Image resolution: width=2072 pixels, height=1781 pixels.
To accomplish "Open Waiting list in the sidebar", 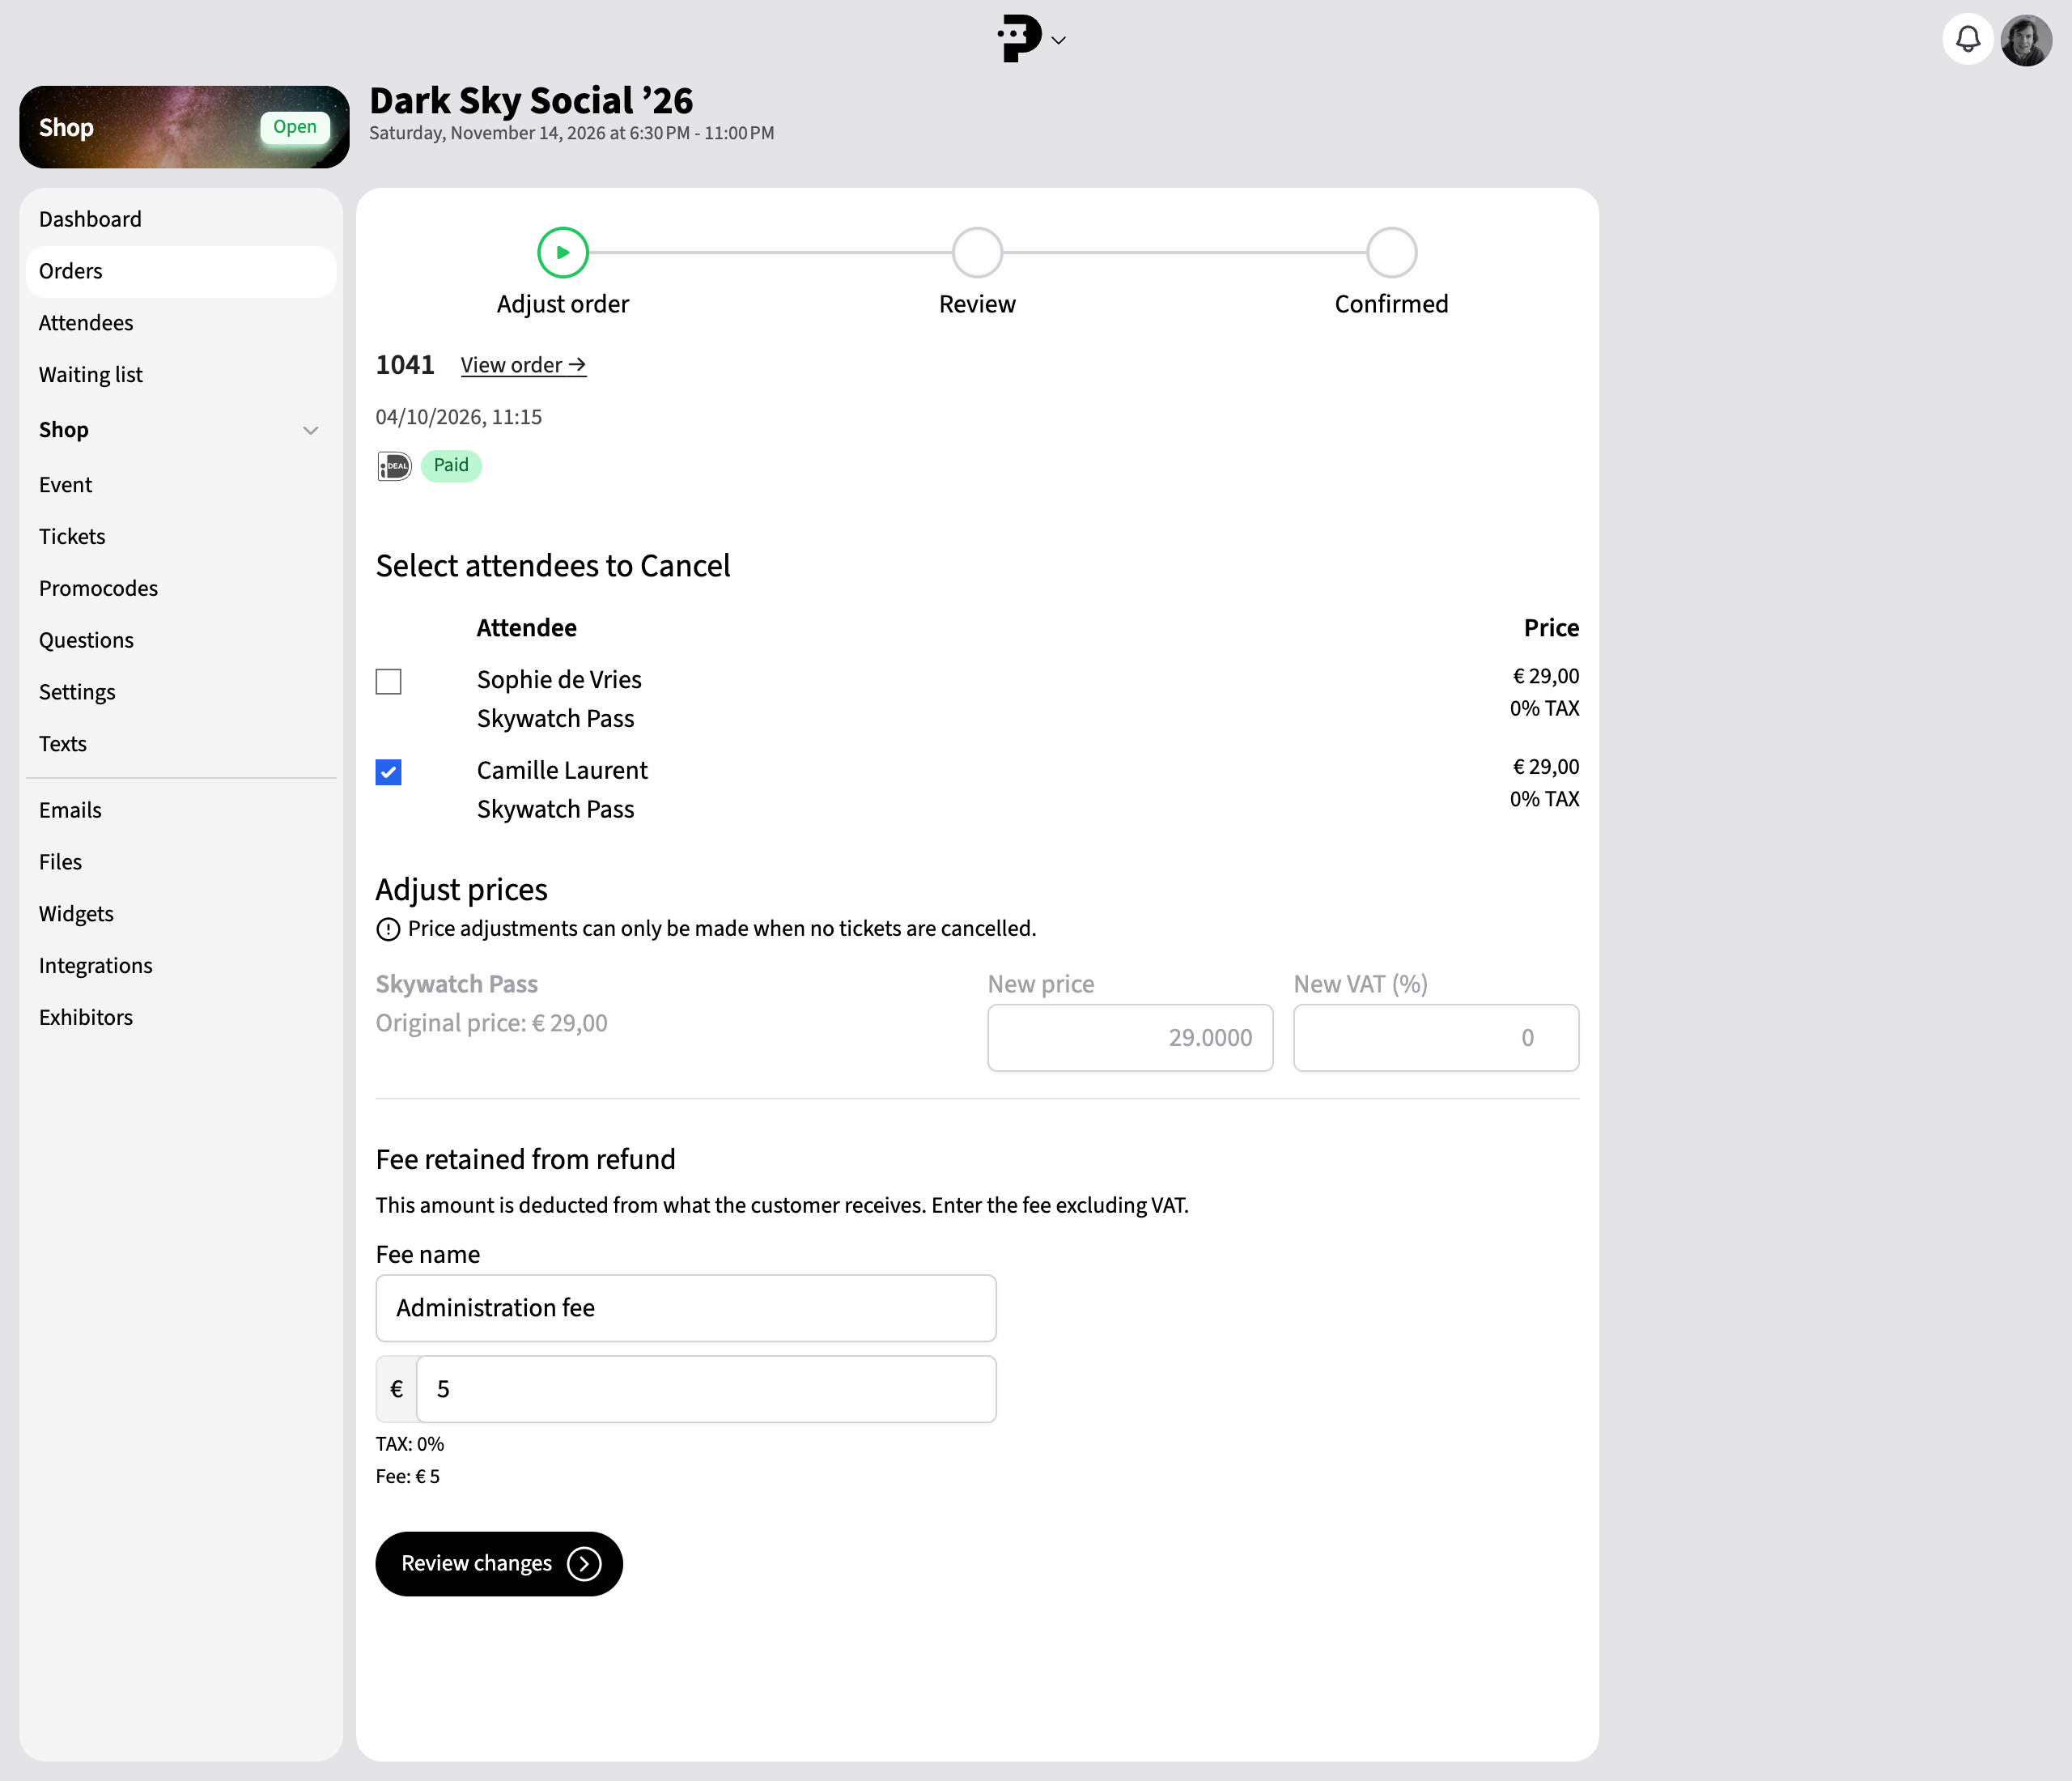I will point(181,375).
